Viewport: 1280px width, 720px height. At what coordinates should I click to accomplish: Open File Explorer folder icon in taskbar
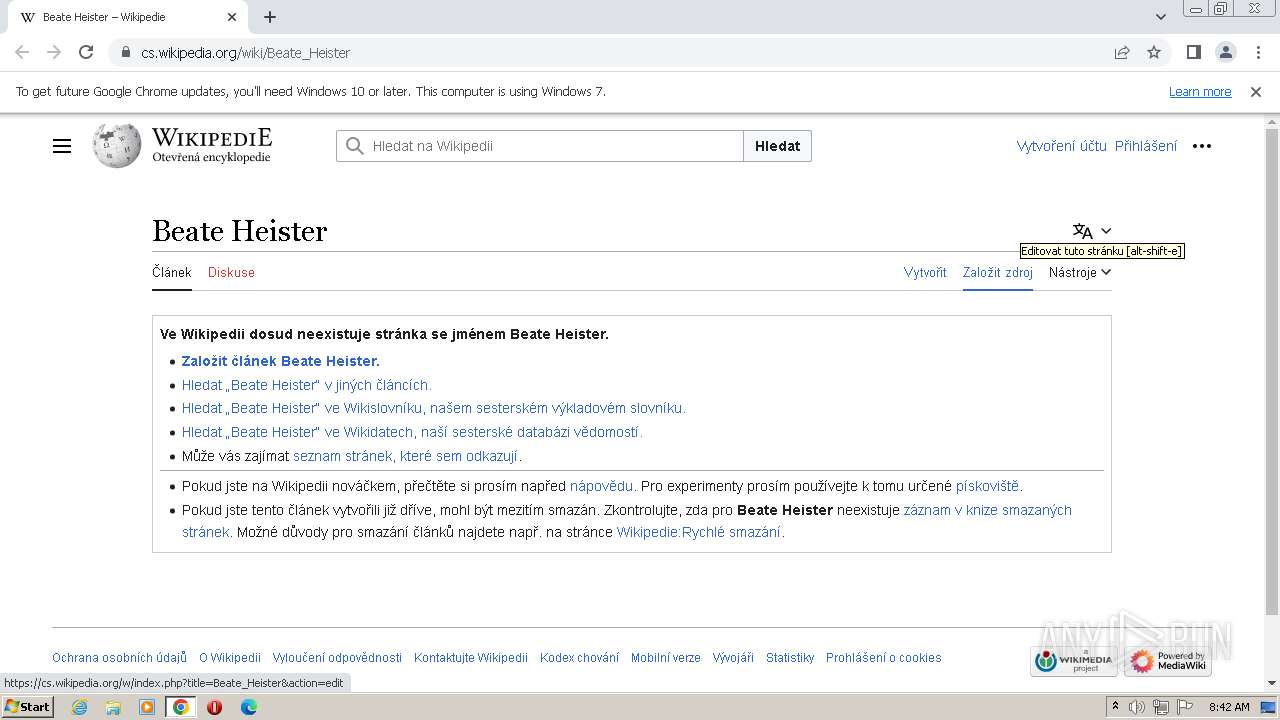(x=113, y=707)
